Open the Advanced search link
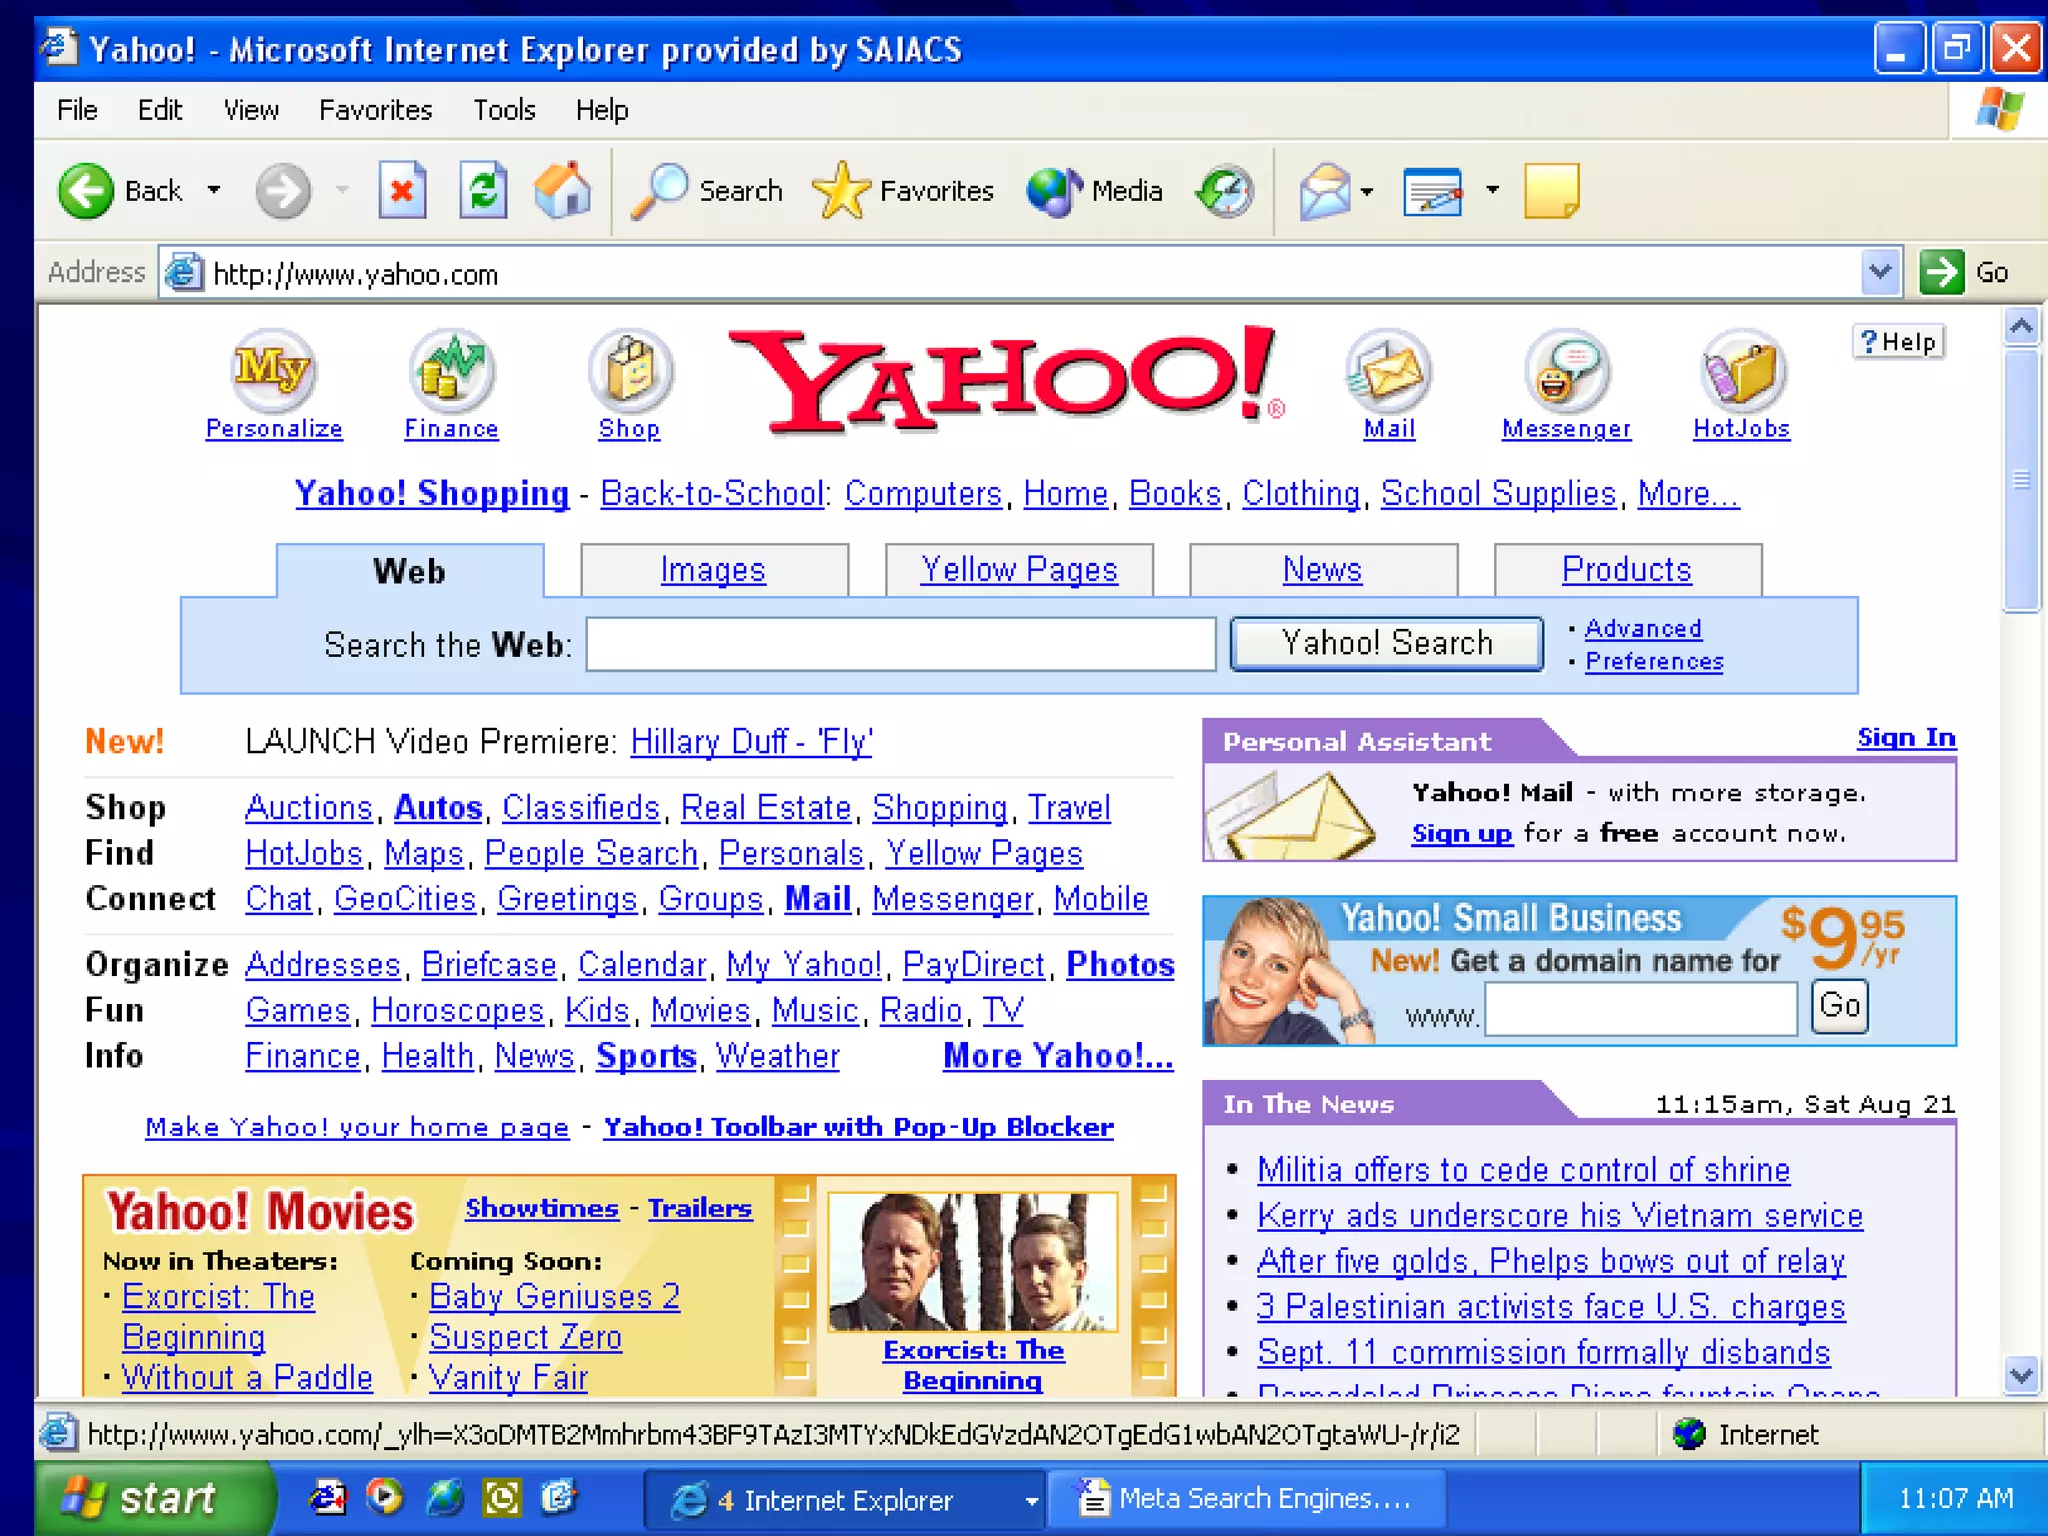 click(1643, 628)
